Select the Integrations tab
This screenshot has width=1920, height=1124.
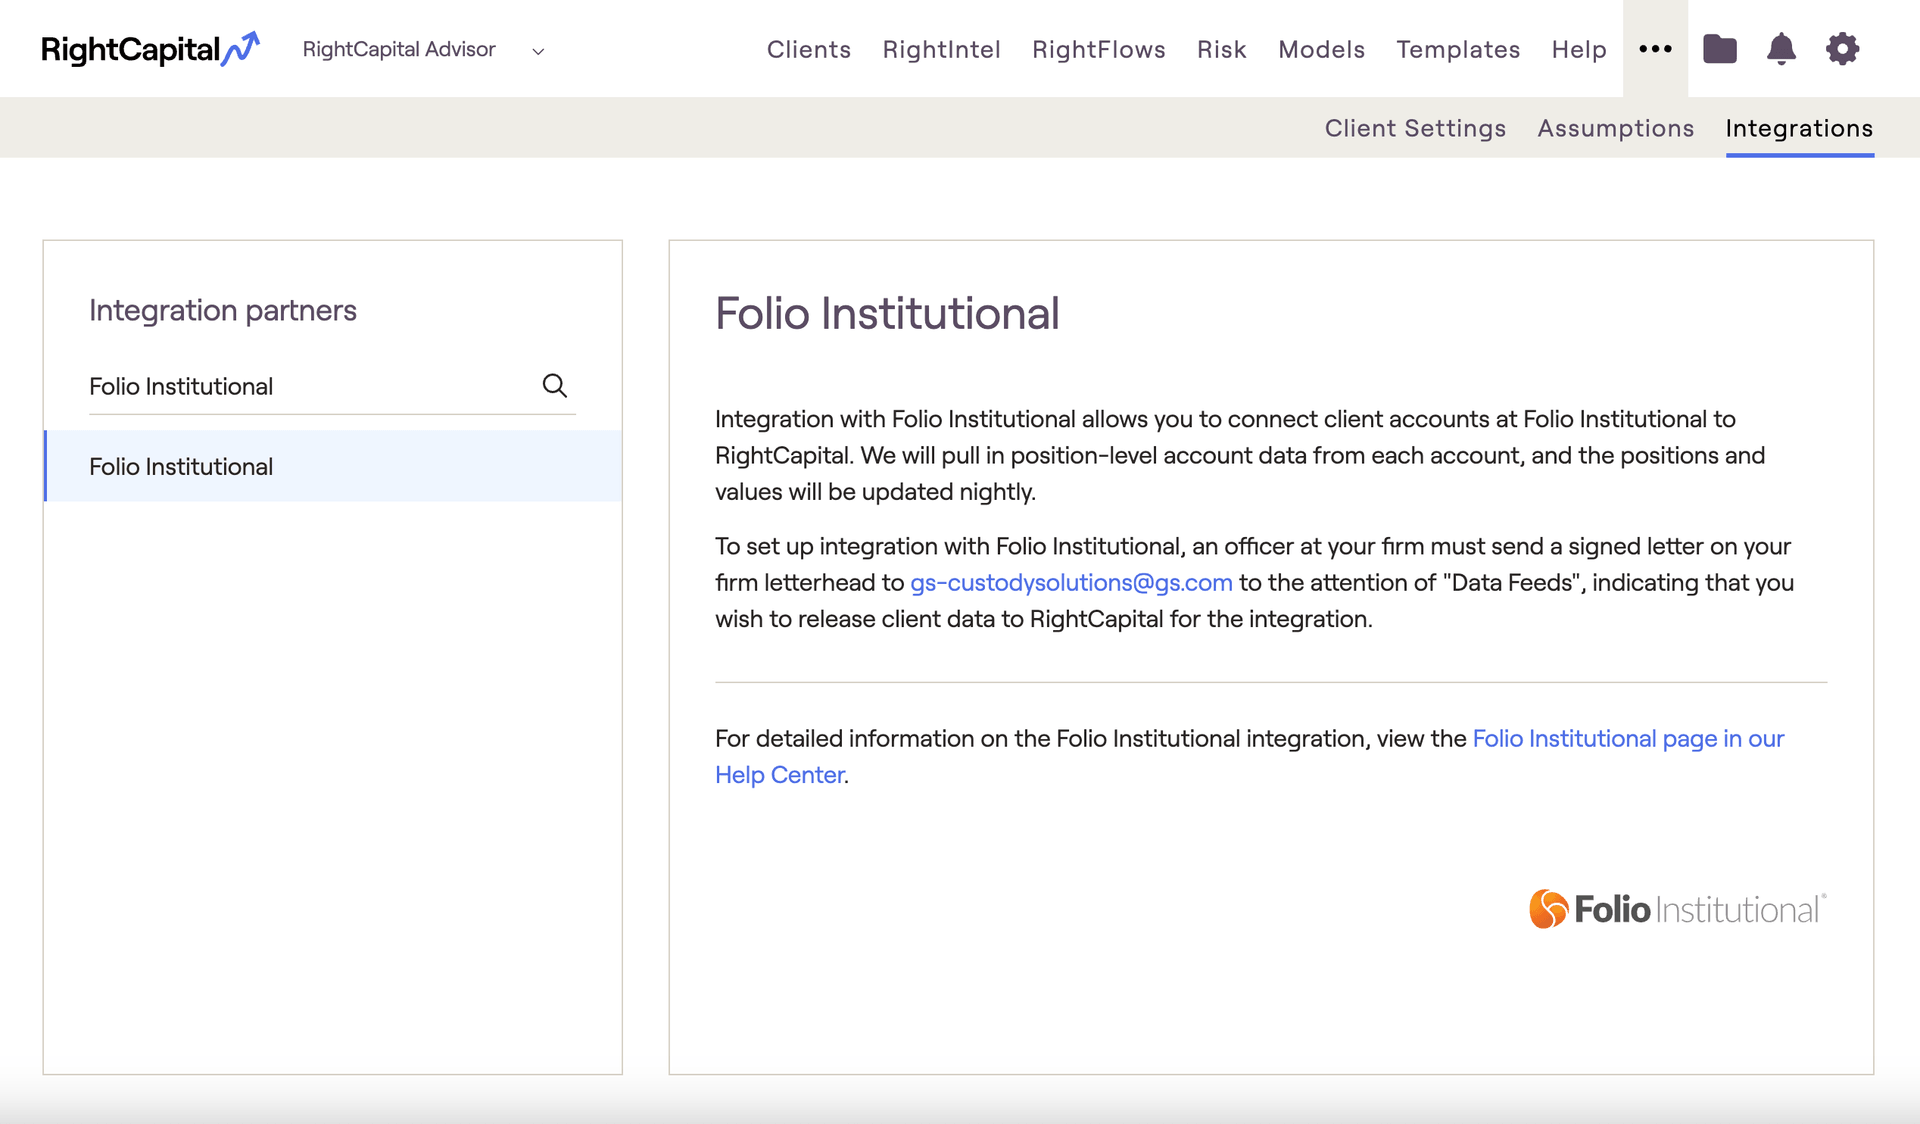pyautogui.click(x=1799, y=128)
